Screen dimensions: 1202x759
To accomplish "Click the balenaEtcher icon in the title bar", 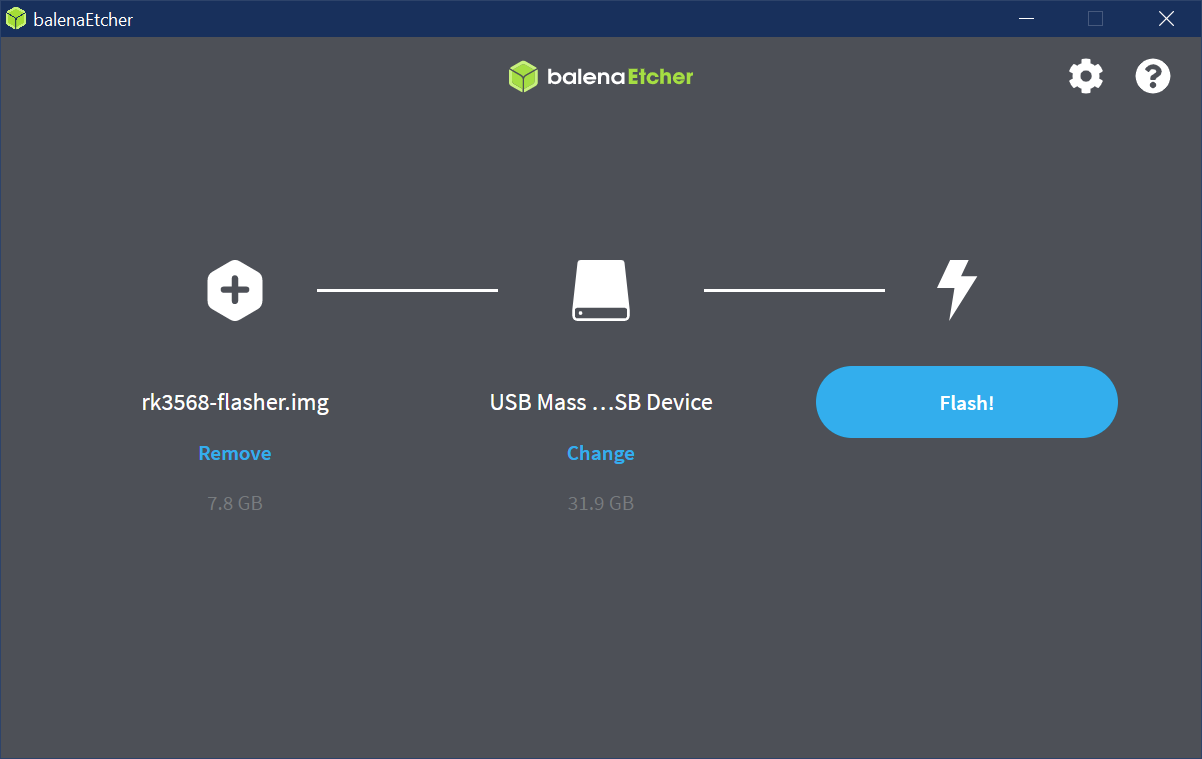I will (16, 18).
